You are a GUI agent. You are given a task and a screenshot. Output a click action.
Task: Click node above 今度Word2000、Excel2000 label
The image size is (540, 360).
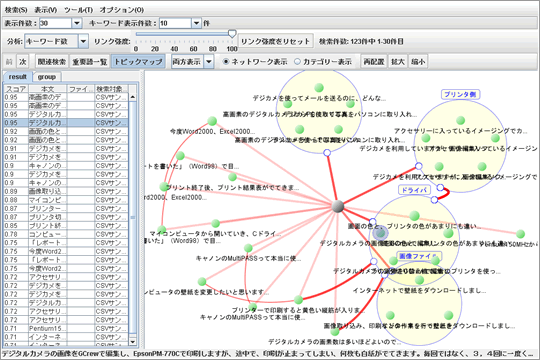[212, 121]
